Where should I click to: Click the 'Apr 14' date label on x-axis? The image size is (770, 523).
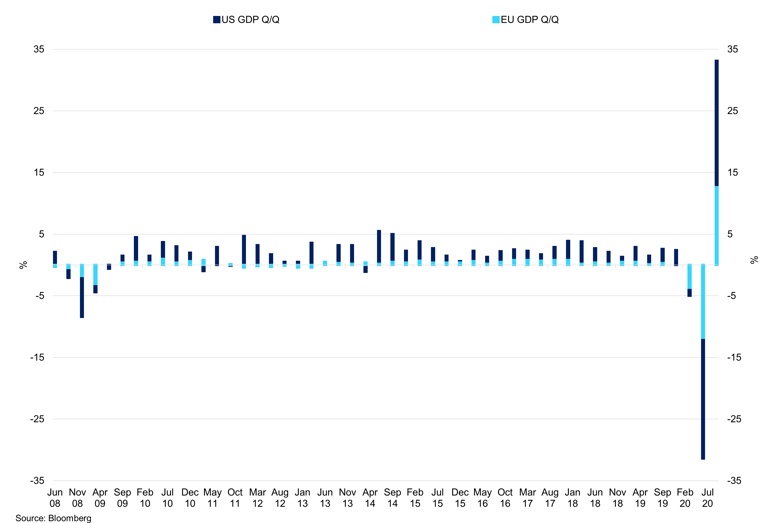[x=370, y=499]
